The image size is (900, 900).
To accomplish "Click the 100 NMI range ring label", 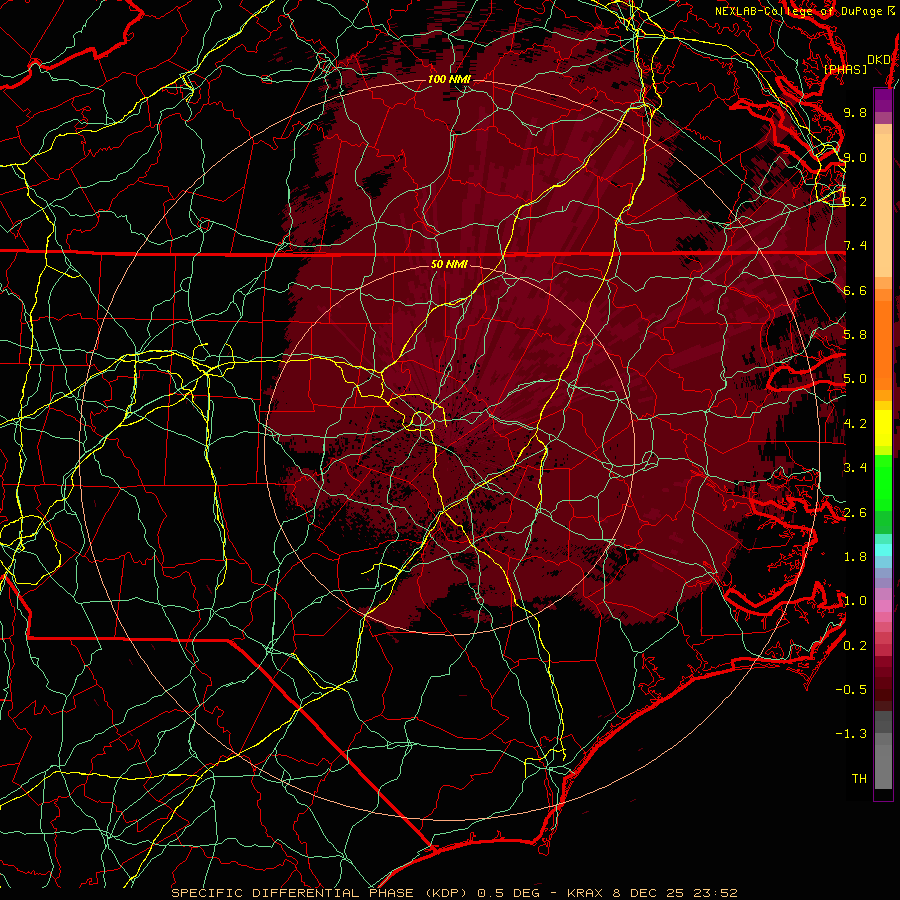I will point(449,79).
